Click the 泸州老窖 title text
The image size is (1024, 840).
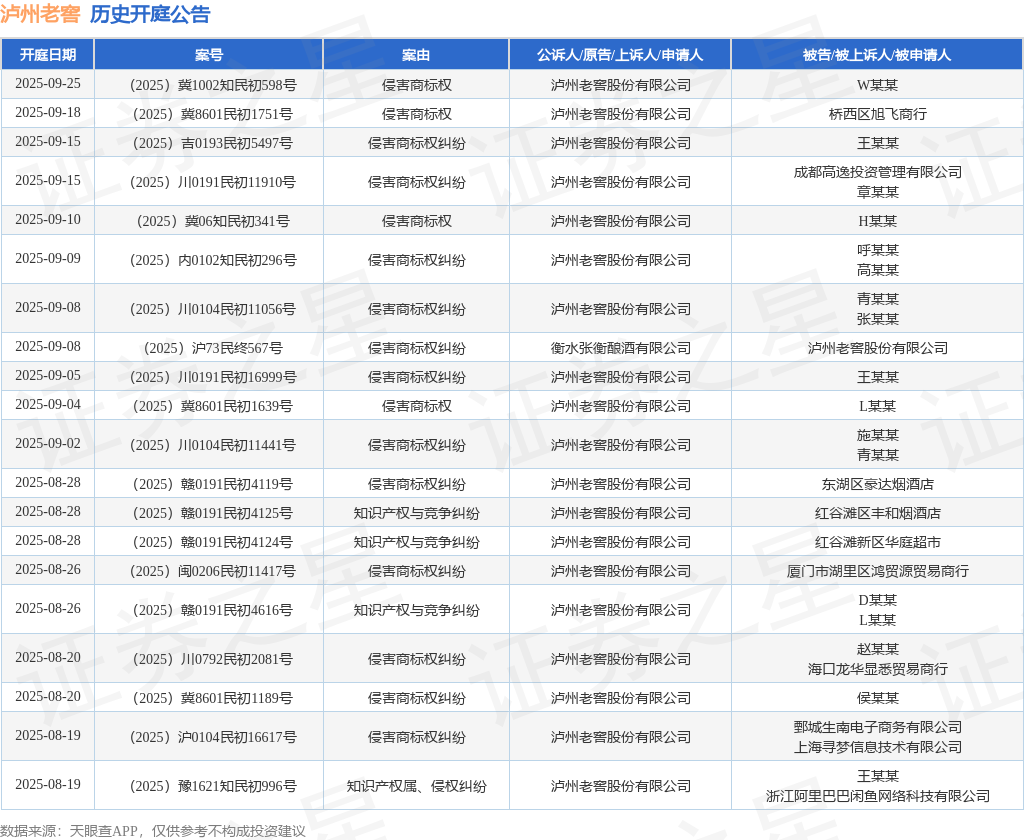click(40, 14)
